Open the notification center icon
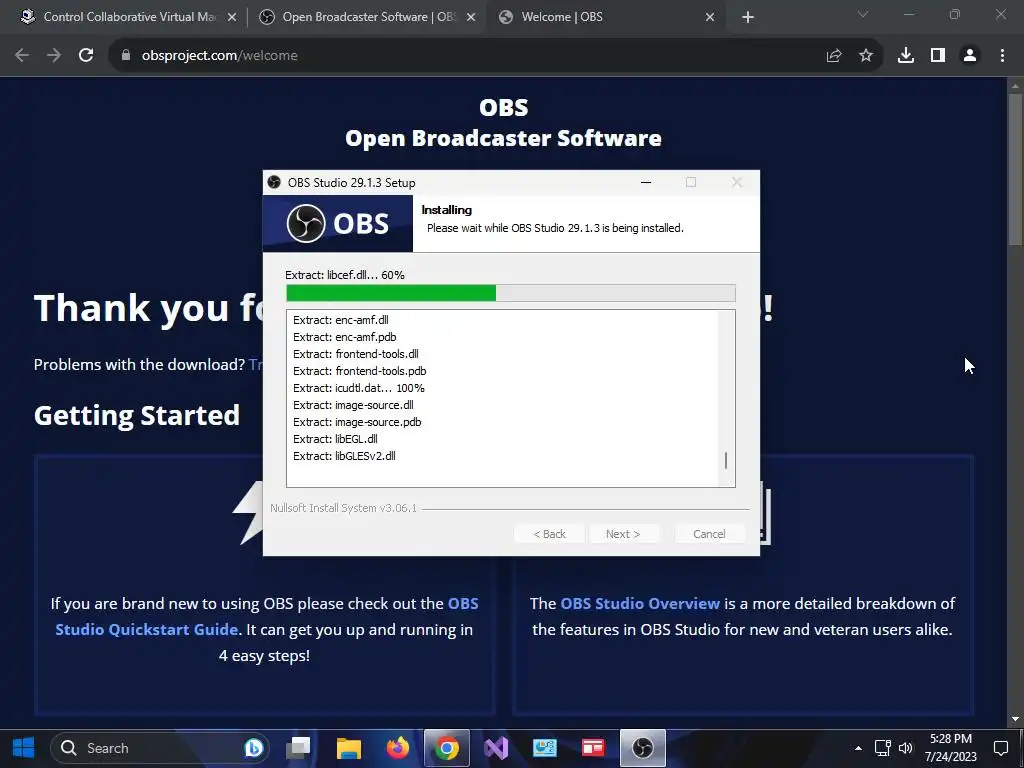The height and width of the screenshot is (768, 1024). coord(1000,748)
